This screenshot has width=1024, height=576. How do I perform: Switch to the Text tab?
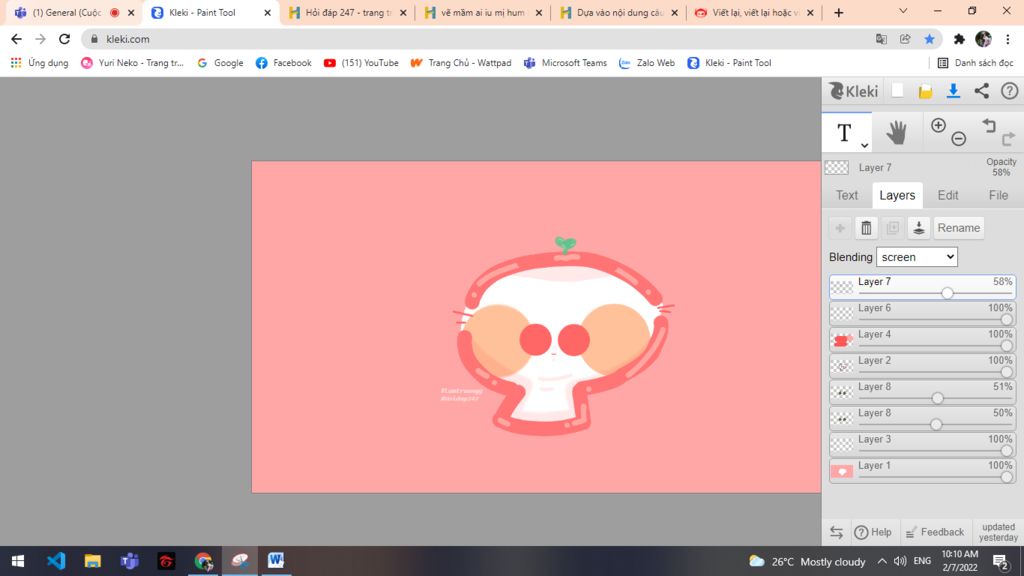coord(847,195)
